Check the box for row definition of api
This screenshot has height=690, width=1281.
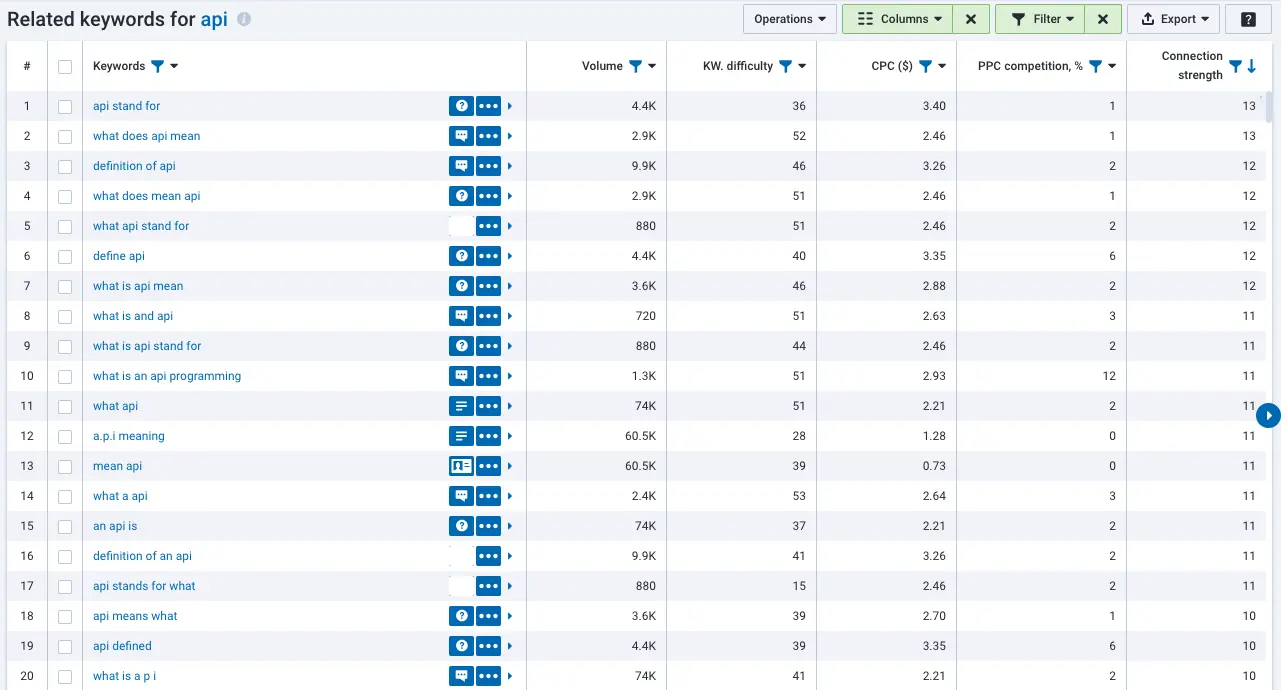pyautogui.click(x=65, y=166)
